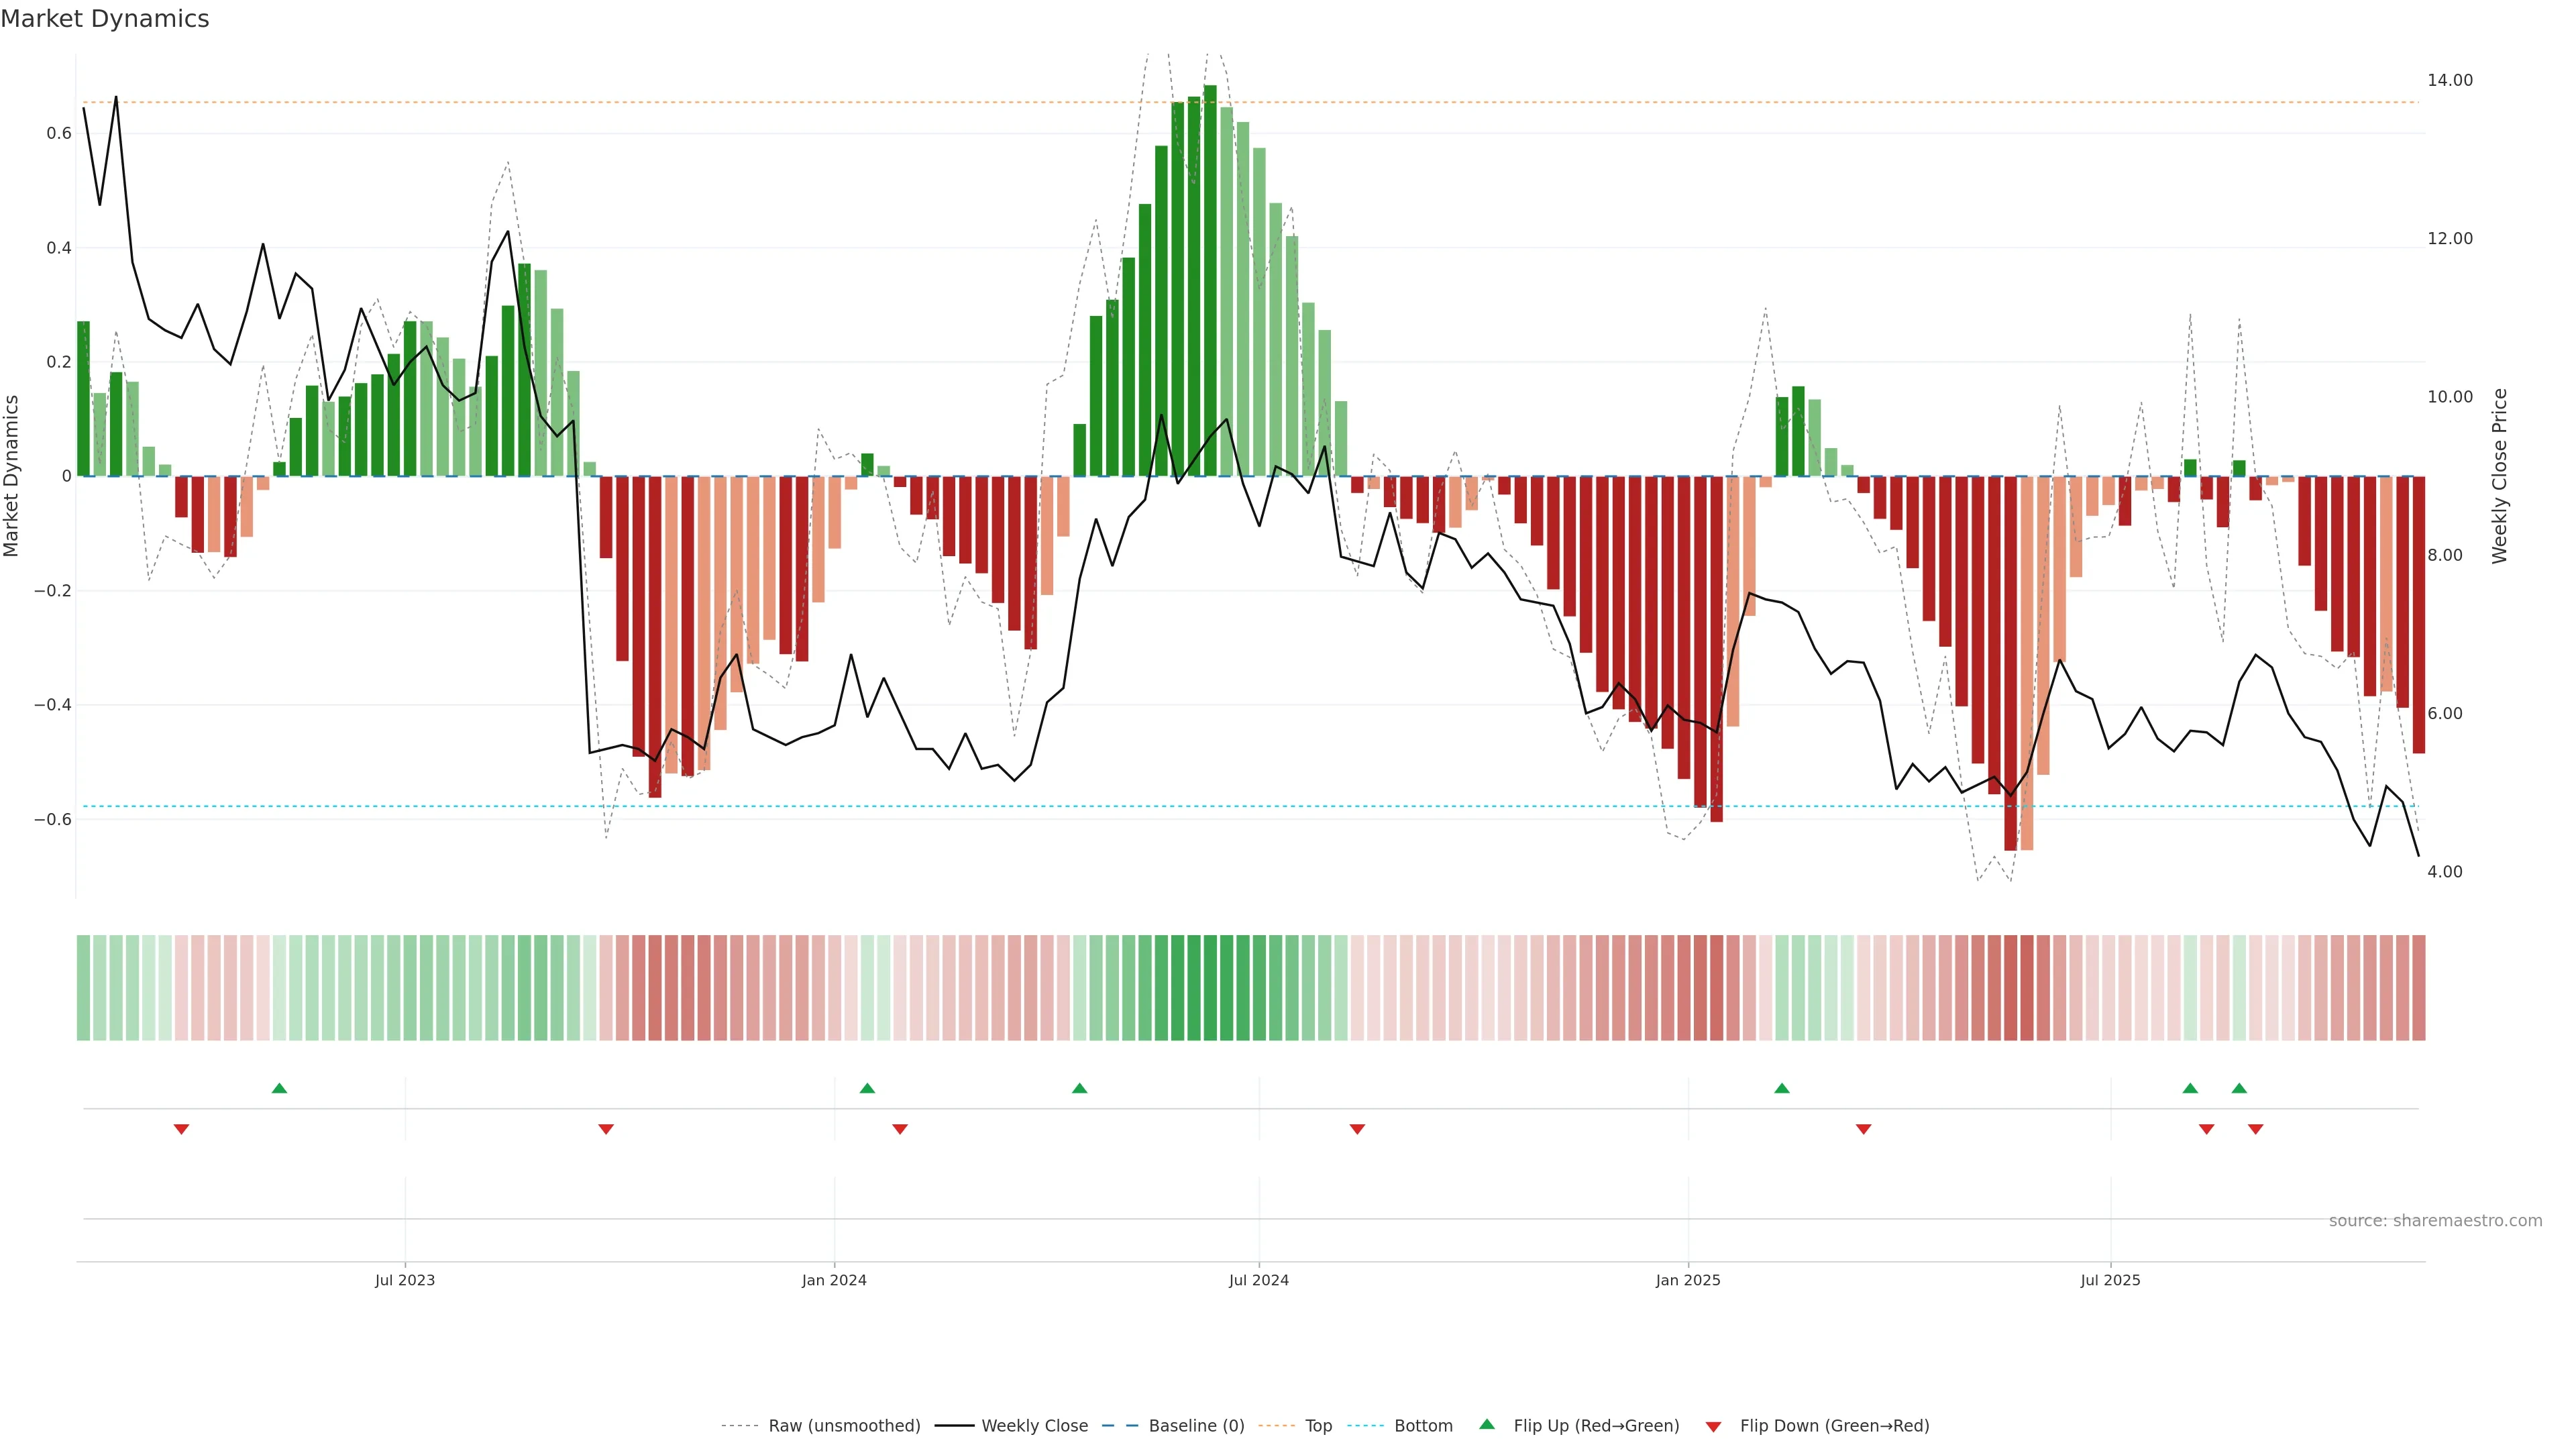
Task: Click the Jan 2025 x-axis label
Action: point(1688,1280)
